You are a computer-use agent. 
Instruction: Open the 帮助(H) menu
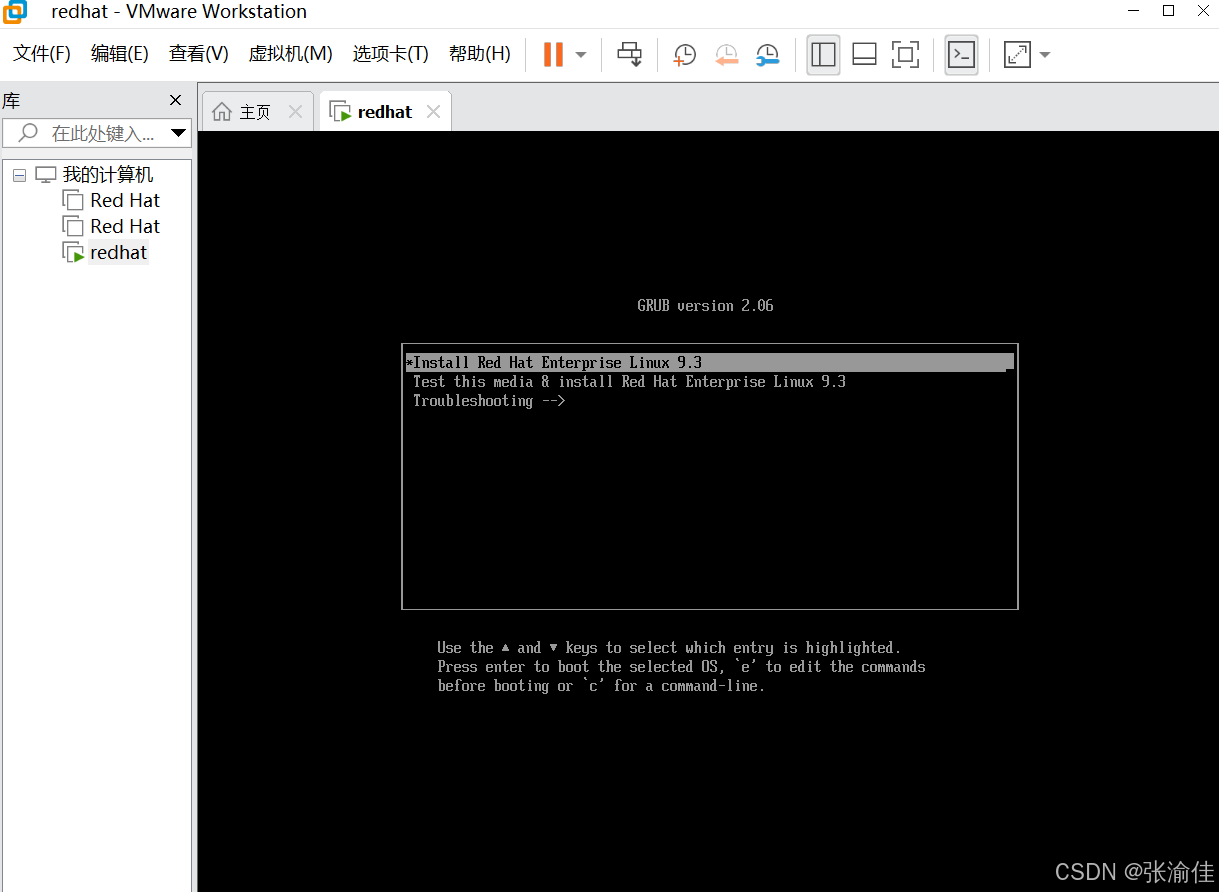click(x=480, y=54)
